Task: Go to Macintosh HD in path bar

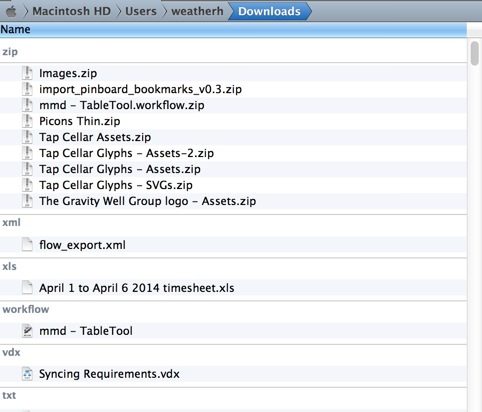Action: (71, 11)
